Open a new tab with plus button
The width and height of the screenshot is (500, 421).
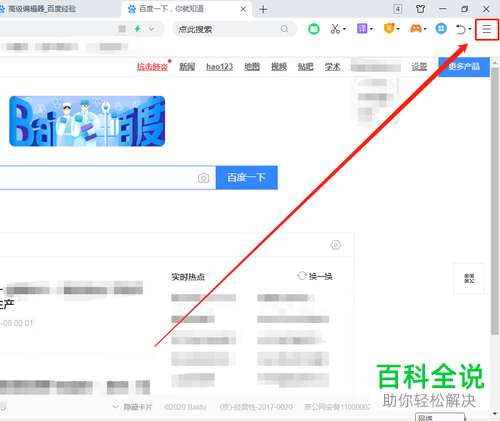coord(263,9)
